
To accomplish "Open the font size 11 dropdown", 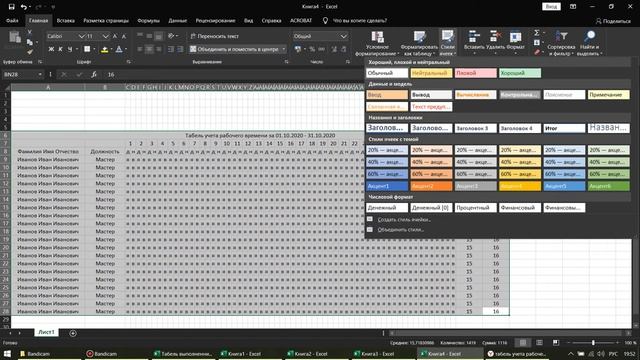I will click(105, 36).
